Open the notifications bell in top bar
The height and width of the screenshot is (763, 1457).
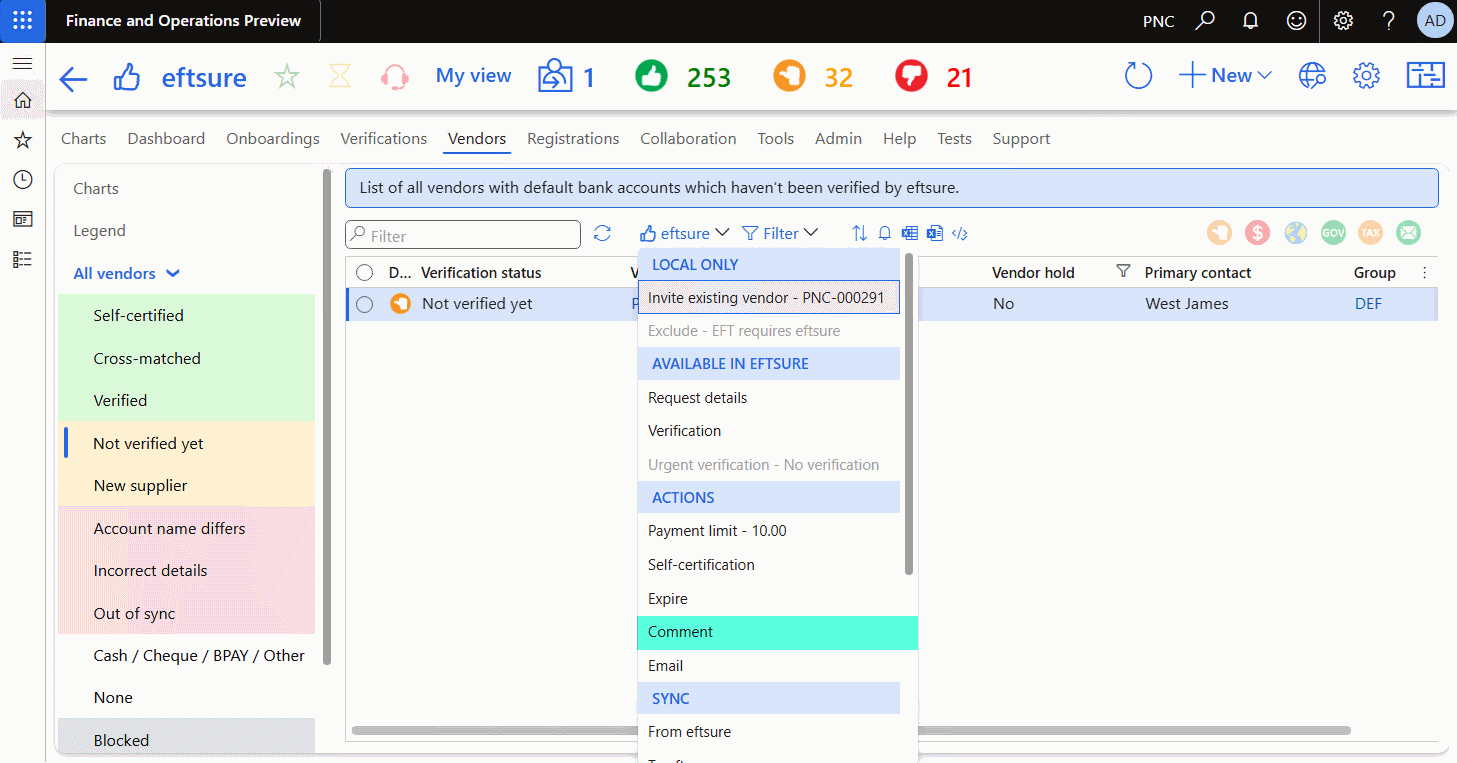[x=1250, y=20]
